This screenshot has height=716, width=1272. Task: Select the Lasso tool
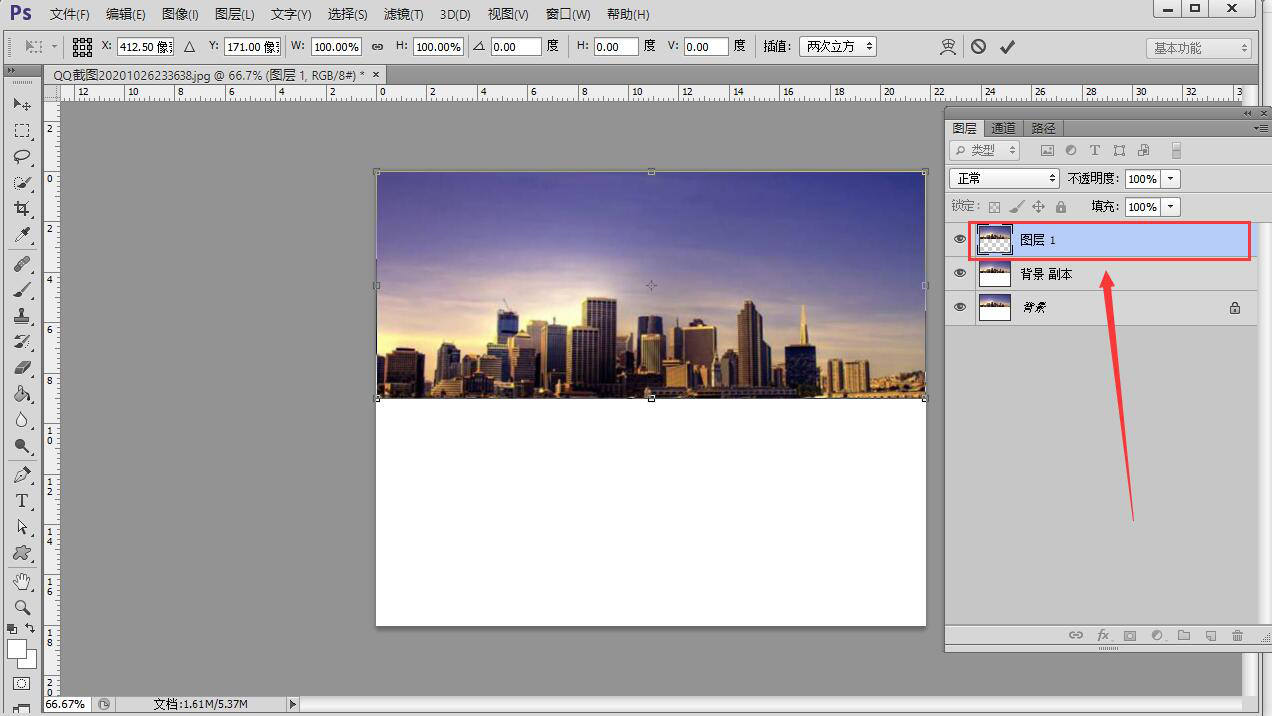coord(21,157)
